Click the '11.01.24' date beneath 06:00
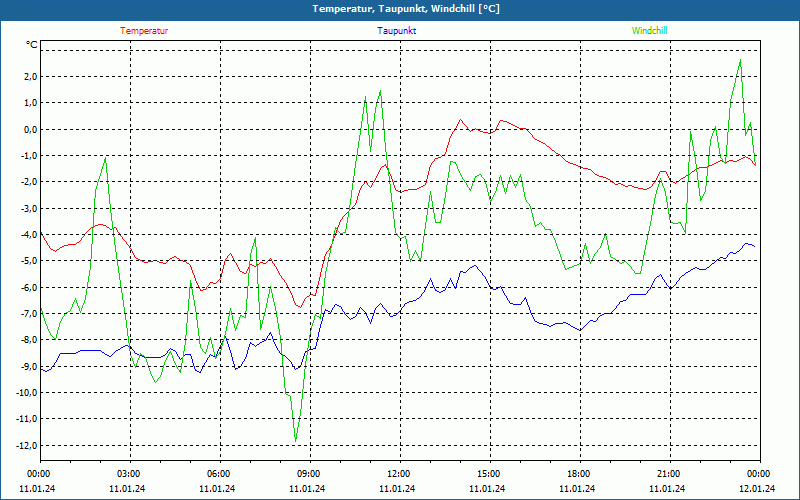This screenshot has height=500, width=800. point(217,489)
